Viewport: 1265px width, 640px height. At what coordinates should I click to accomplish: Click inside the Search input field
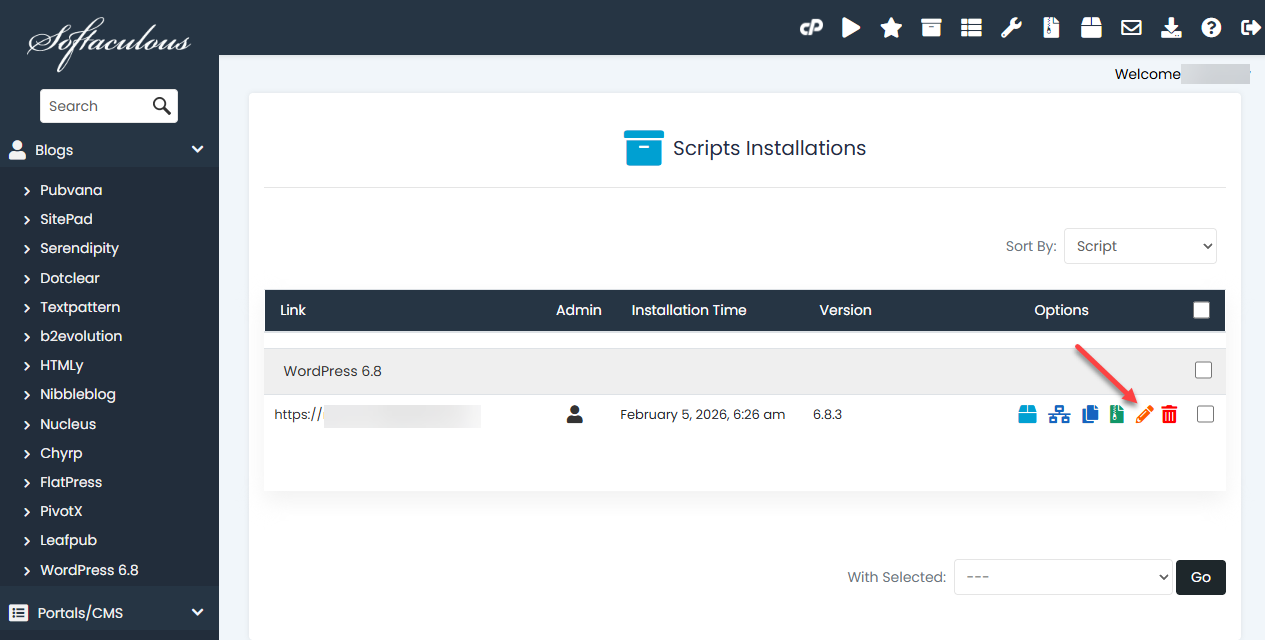(95, 106)
